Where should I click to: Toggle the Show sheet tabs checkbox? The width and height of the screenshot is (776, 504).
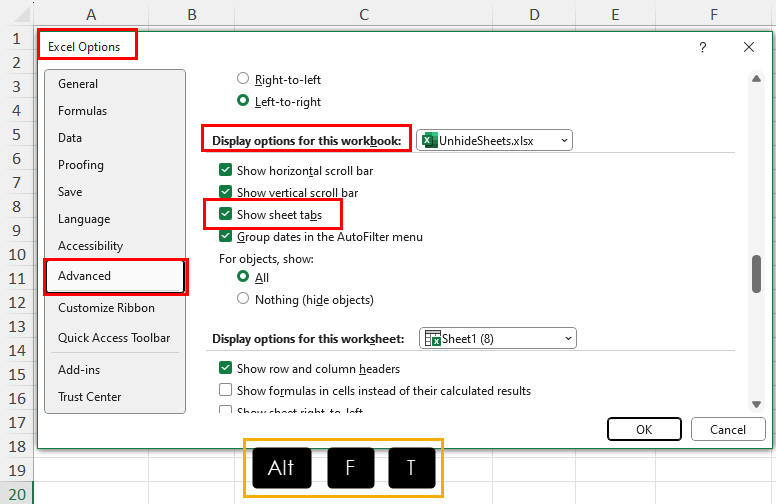click(225, 214)
